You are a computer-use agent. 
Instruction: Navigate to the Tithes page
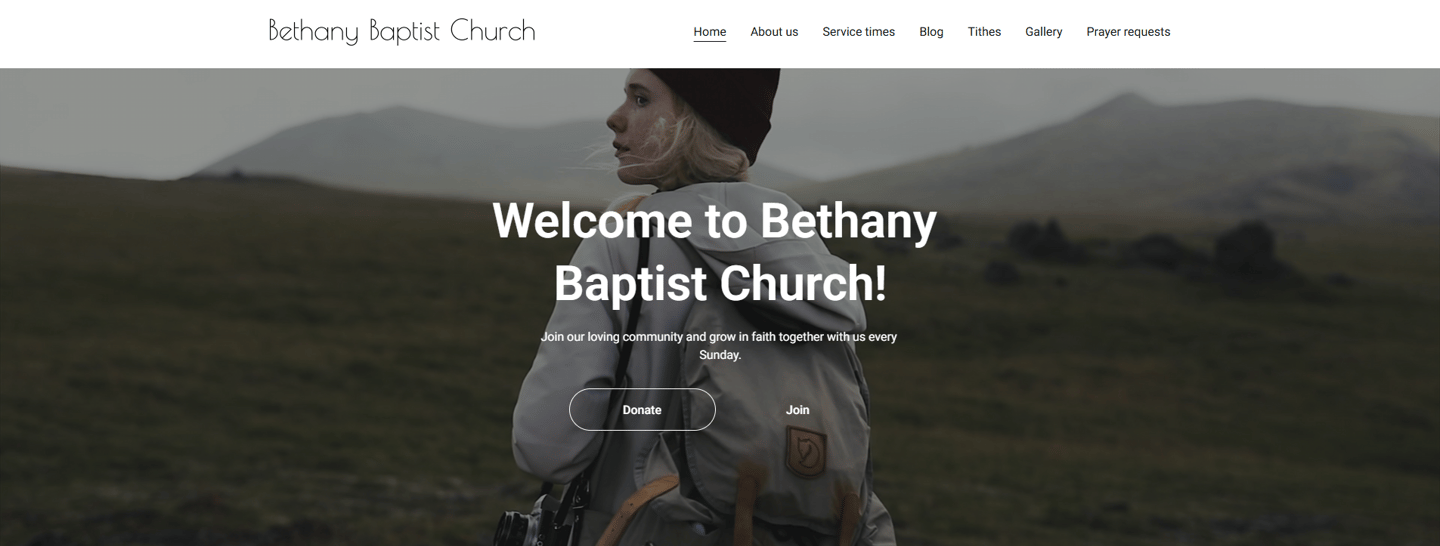[984, 32]
